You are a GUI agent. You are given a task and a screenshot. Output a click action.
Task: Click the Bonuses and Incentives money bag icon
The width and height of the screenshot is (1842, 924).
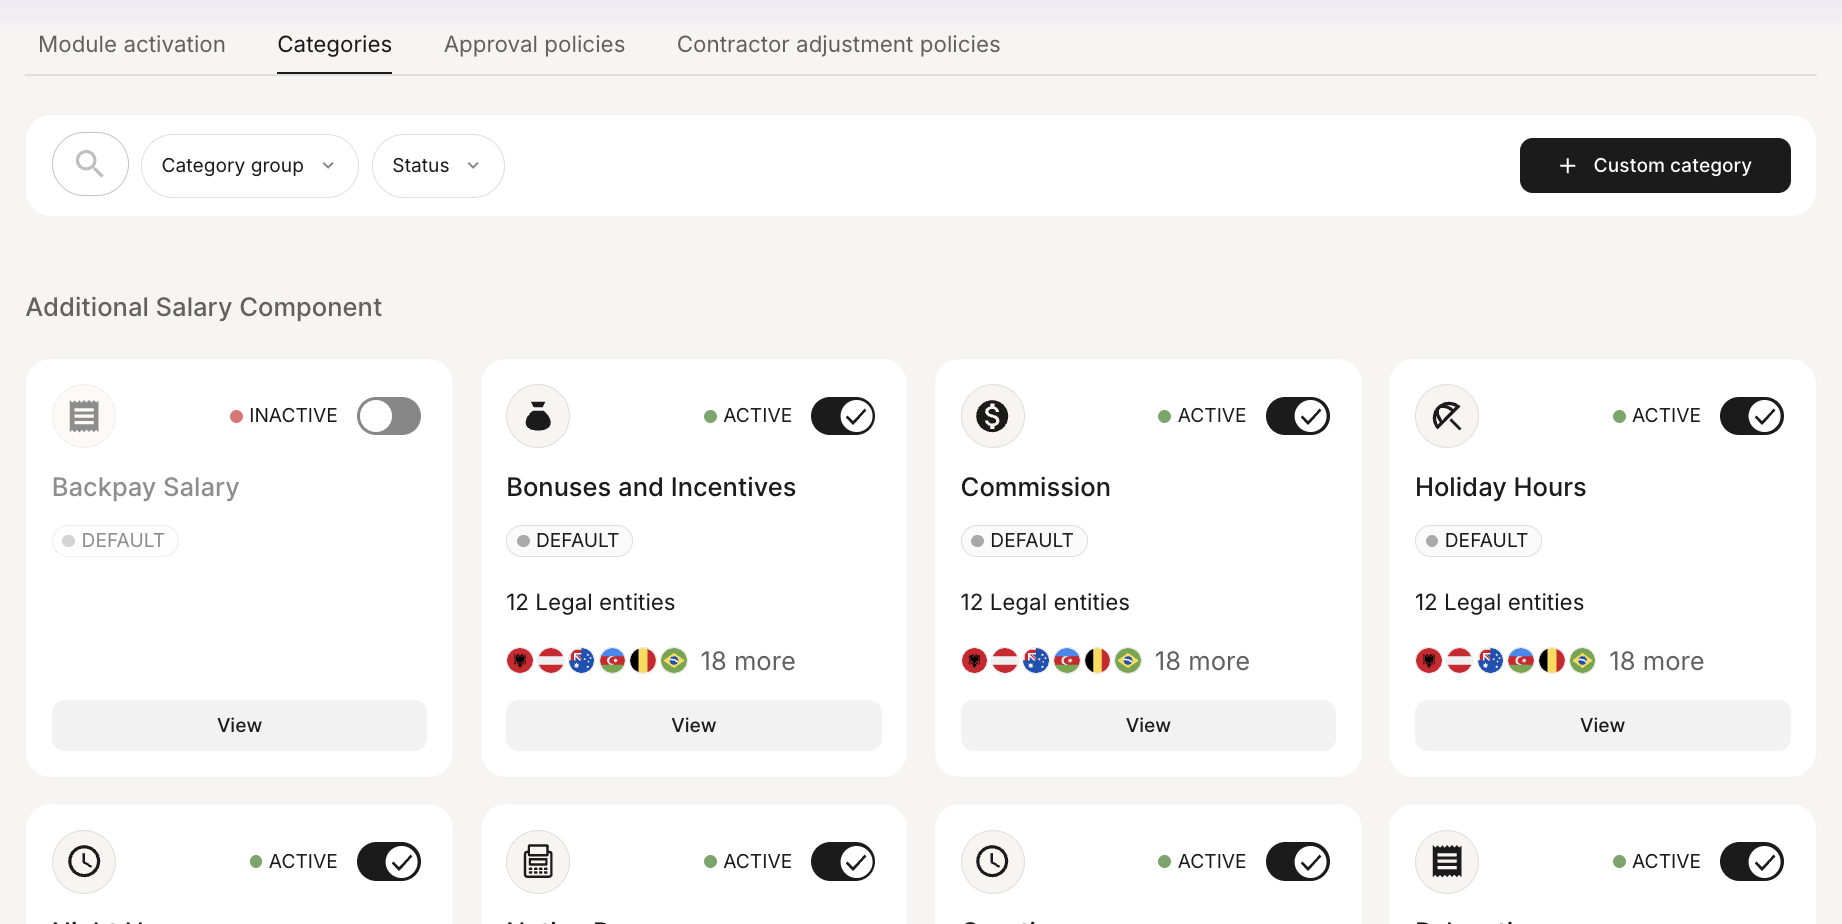538,416
